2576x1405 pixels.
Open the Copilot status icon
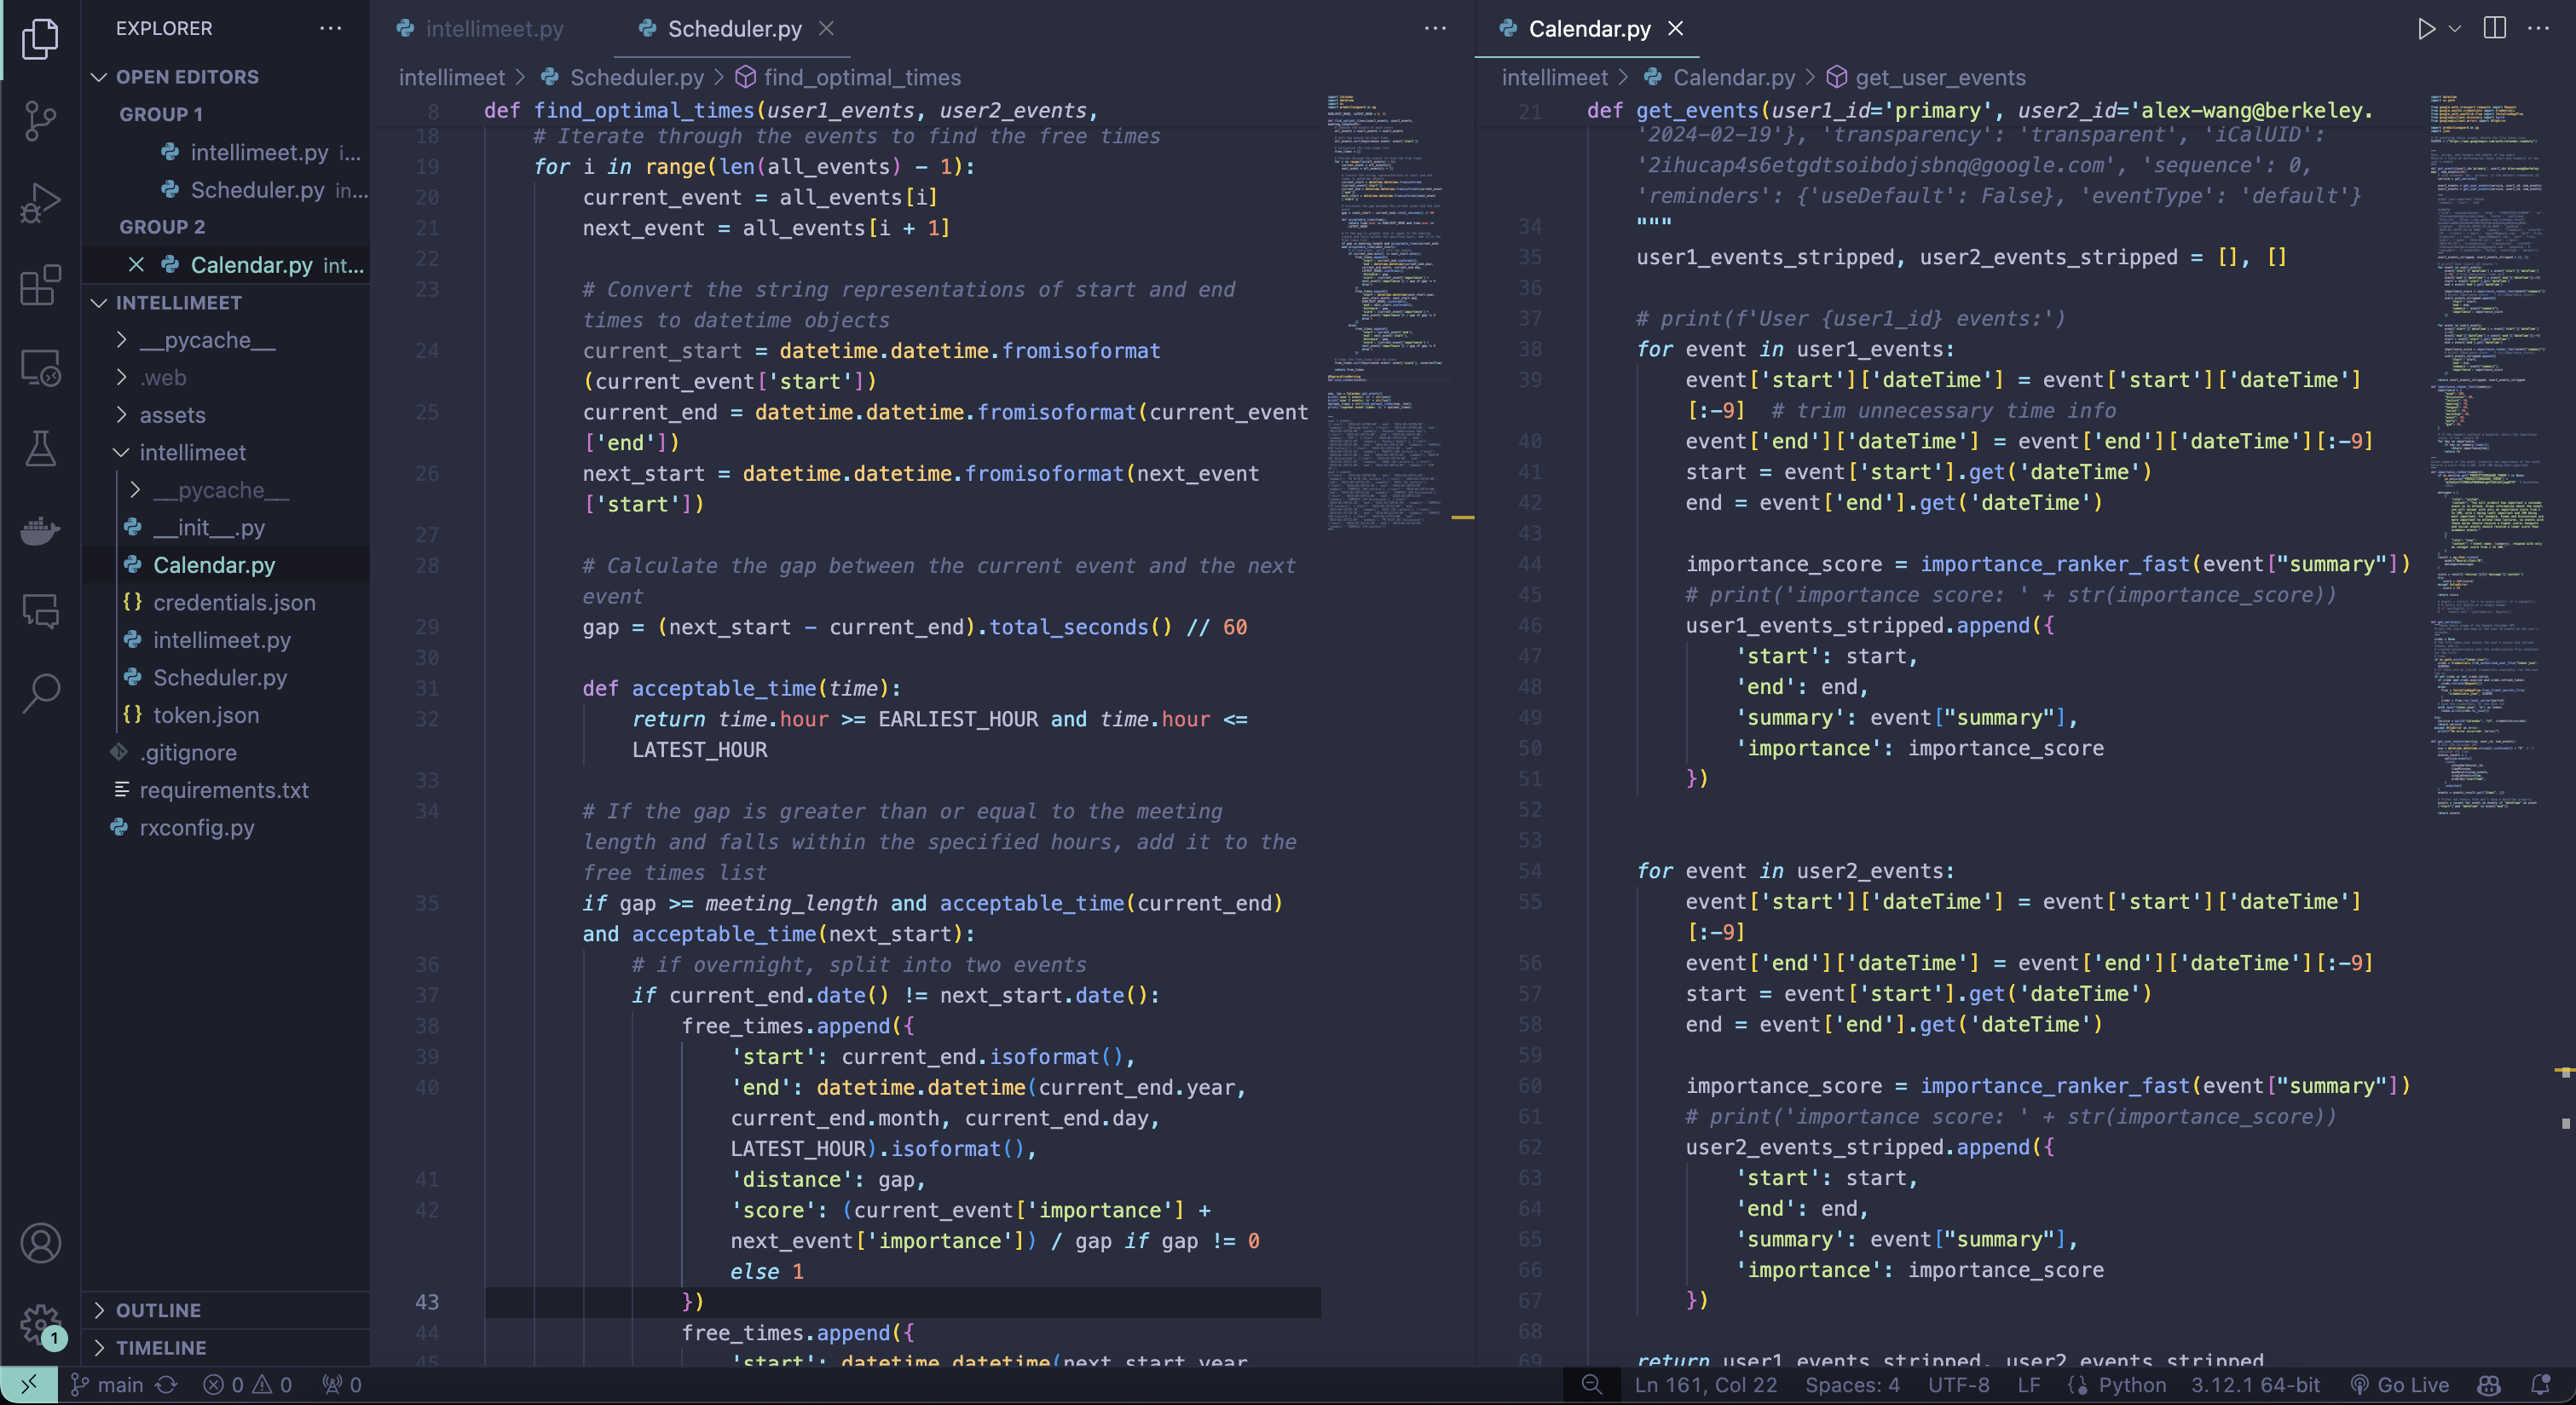point(2489,1385)
